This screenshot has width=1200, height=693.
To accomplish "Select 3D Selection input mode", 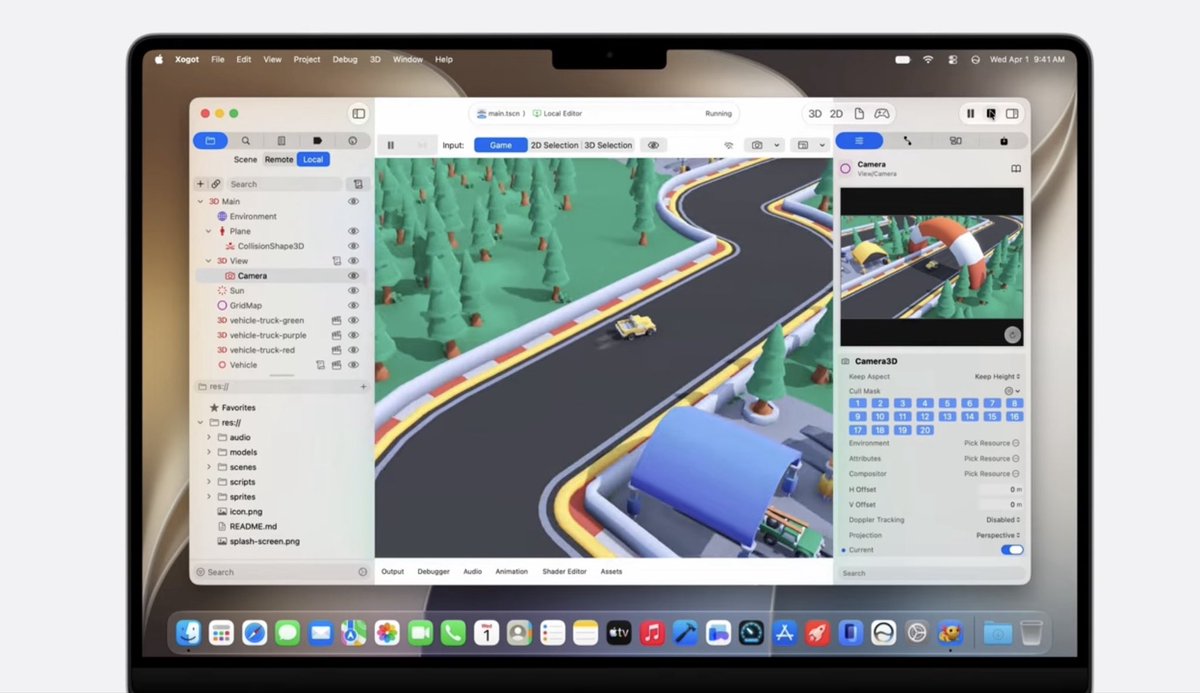I will (608, 145).
